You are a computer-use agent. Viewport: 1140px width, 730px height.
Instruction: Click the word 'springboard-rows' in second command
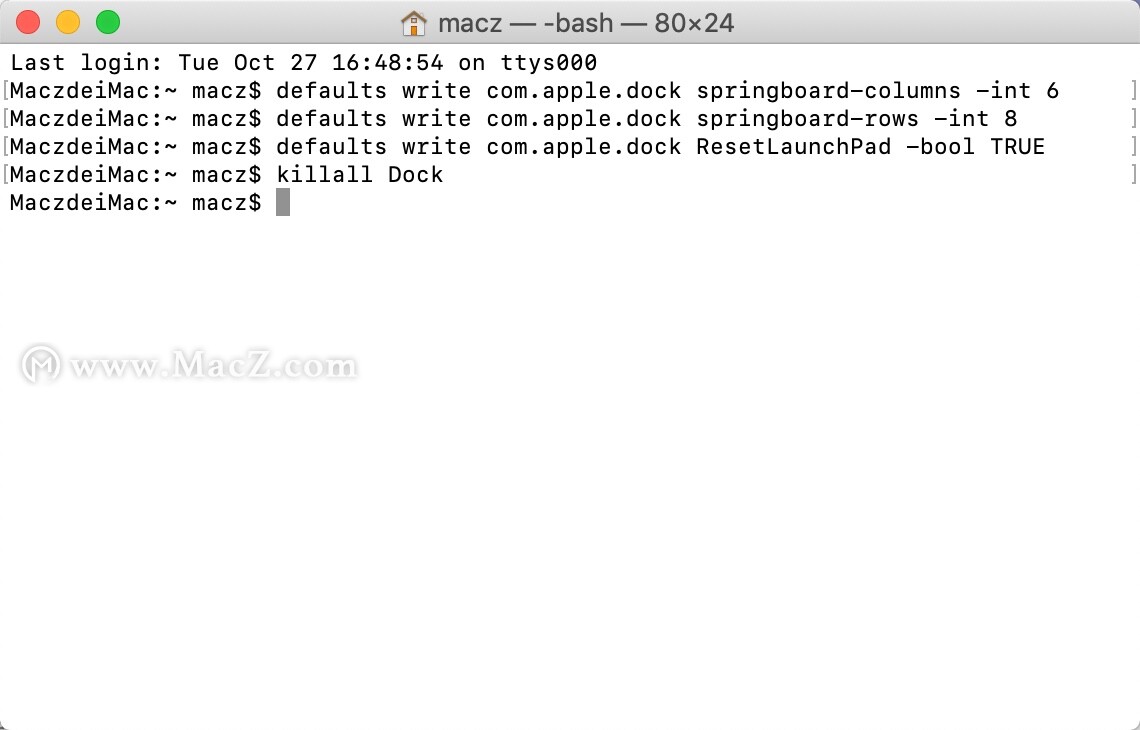coord(807,119)
